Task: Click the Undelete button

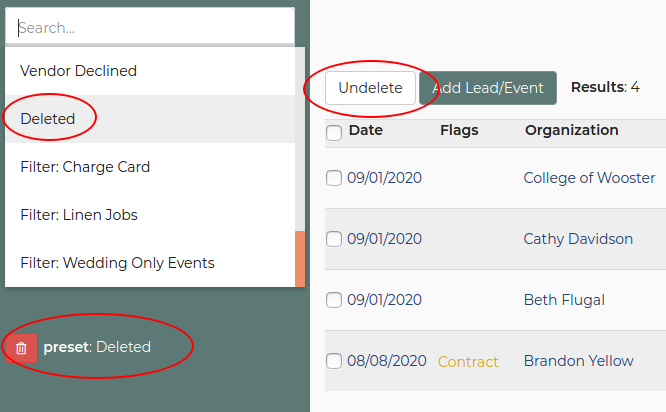Action: coord(370,88)
